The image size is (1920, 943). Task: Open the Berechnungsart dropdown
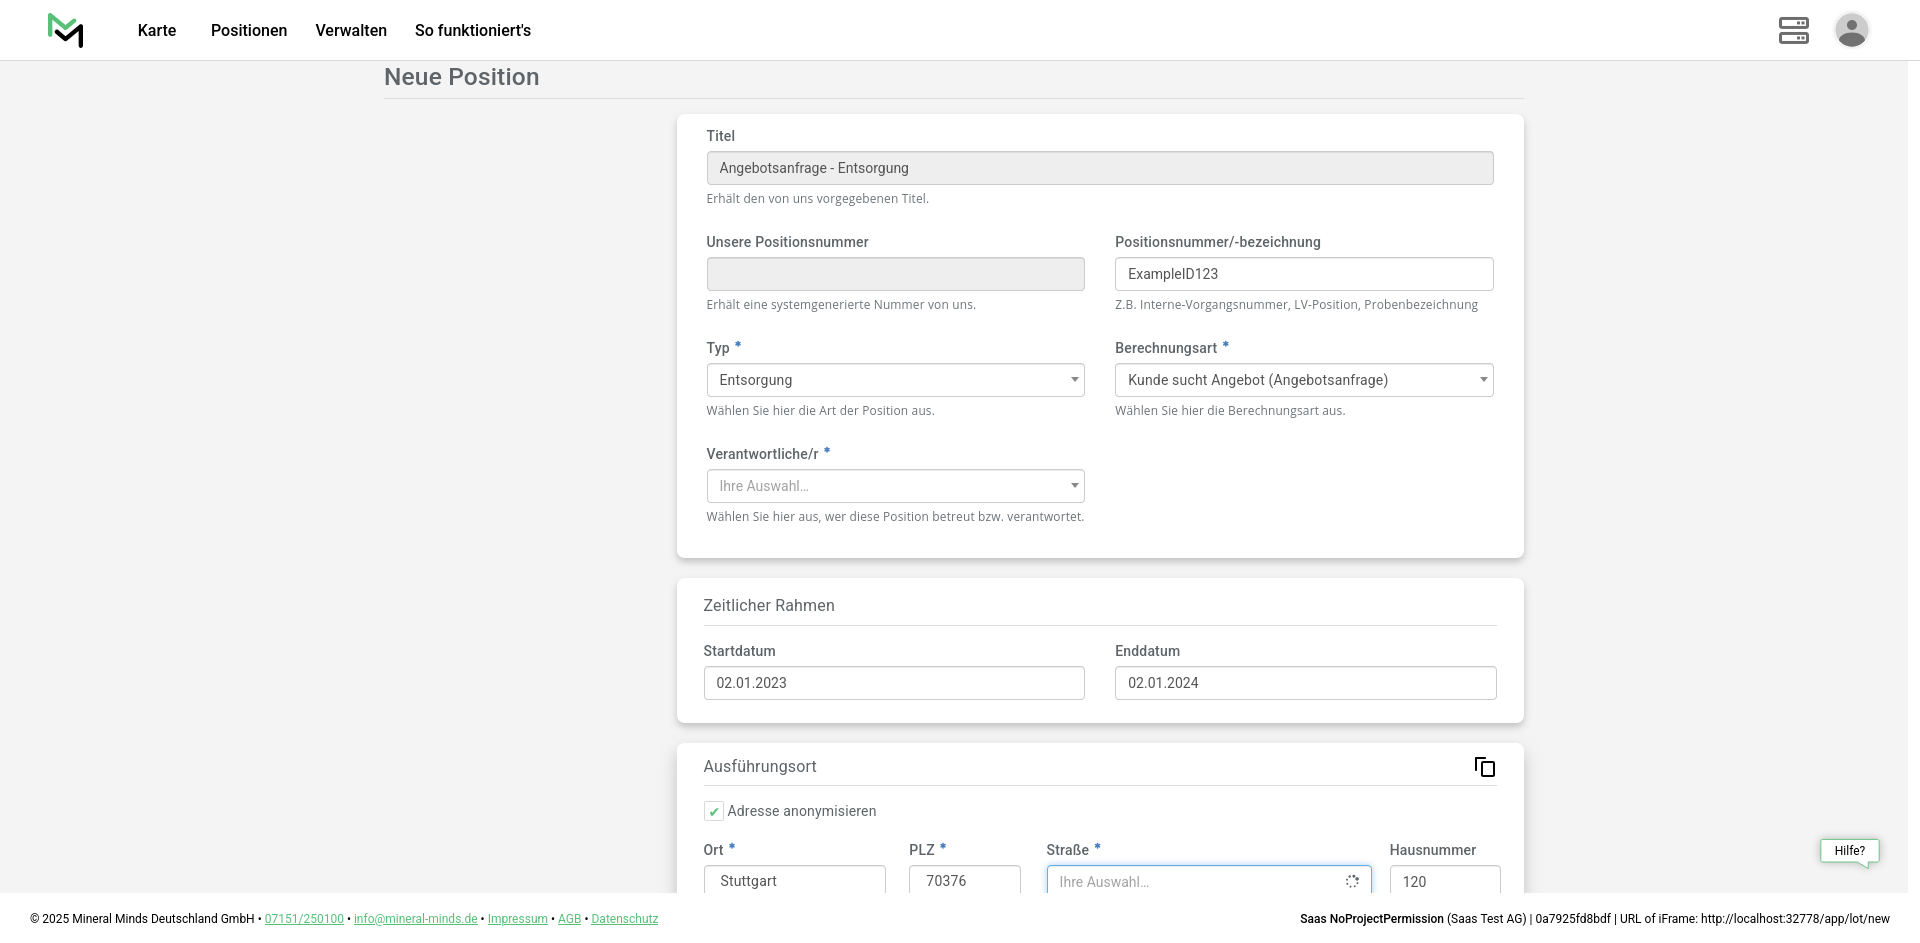(1303, 380)
